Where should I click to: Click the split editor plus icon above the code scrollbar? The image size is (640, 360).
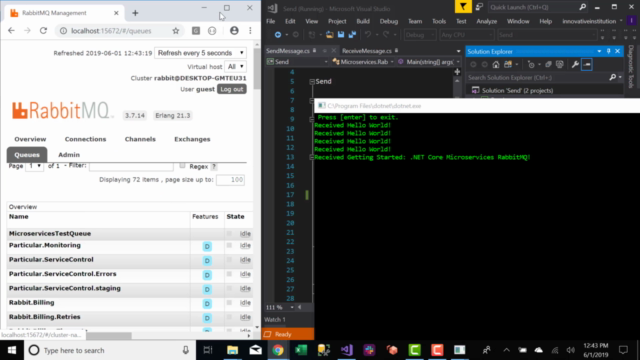point(457,72)
